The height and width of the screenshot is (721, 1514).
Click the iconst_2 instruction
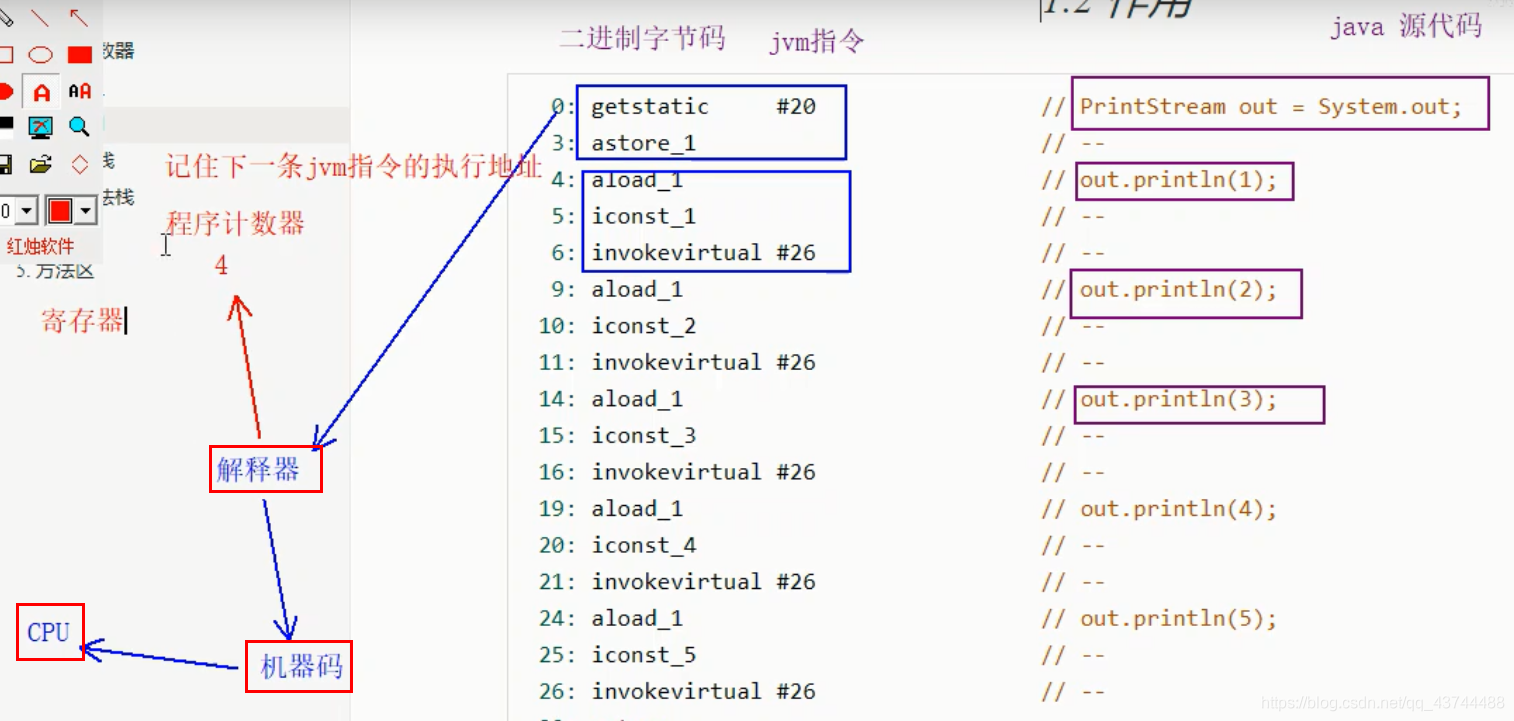coord(643,326)
